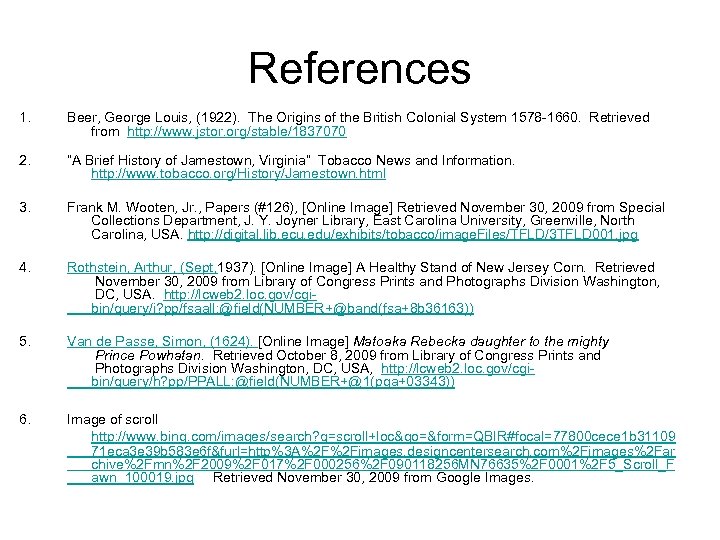Click 'Photographs Division Washington, DC, USA,' in reference 5
The image size is (720, 540).
coord(233,369)
